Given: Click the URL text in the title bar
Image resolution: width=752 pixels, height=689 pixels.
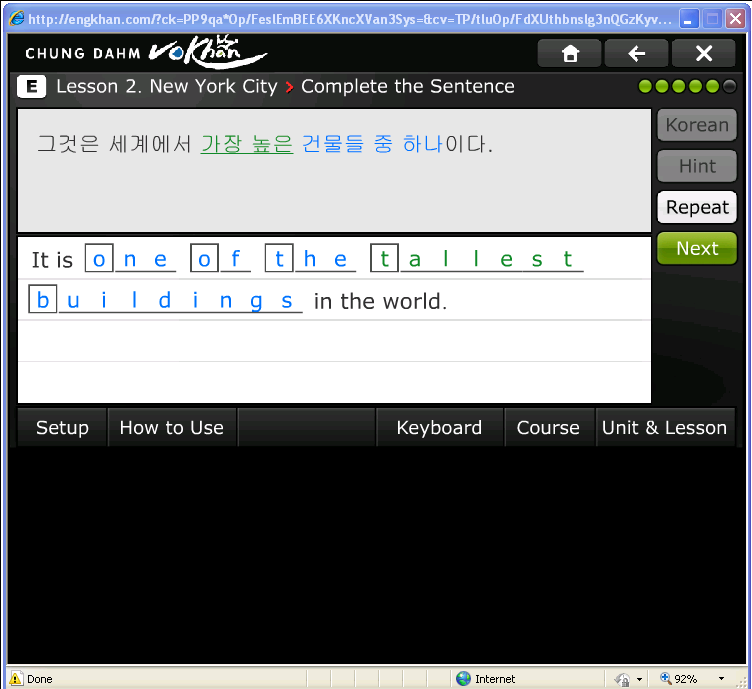Looking at the screenshot, I should click(350, 19).
